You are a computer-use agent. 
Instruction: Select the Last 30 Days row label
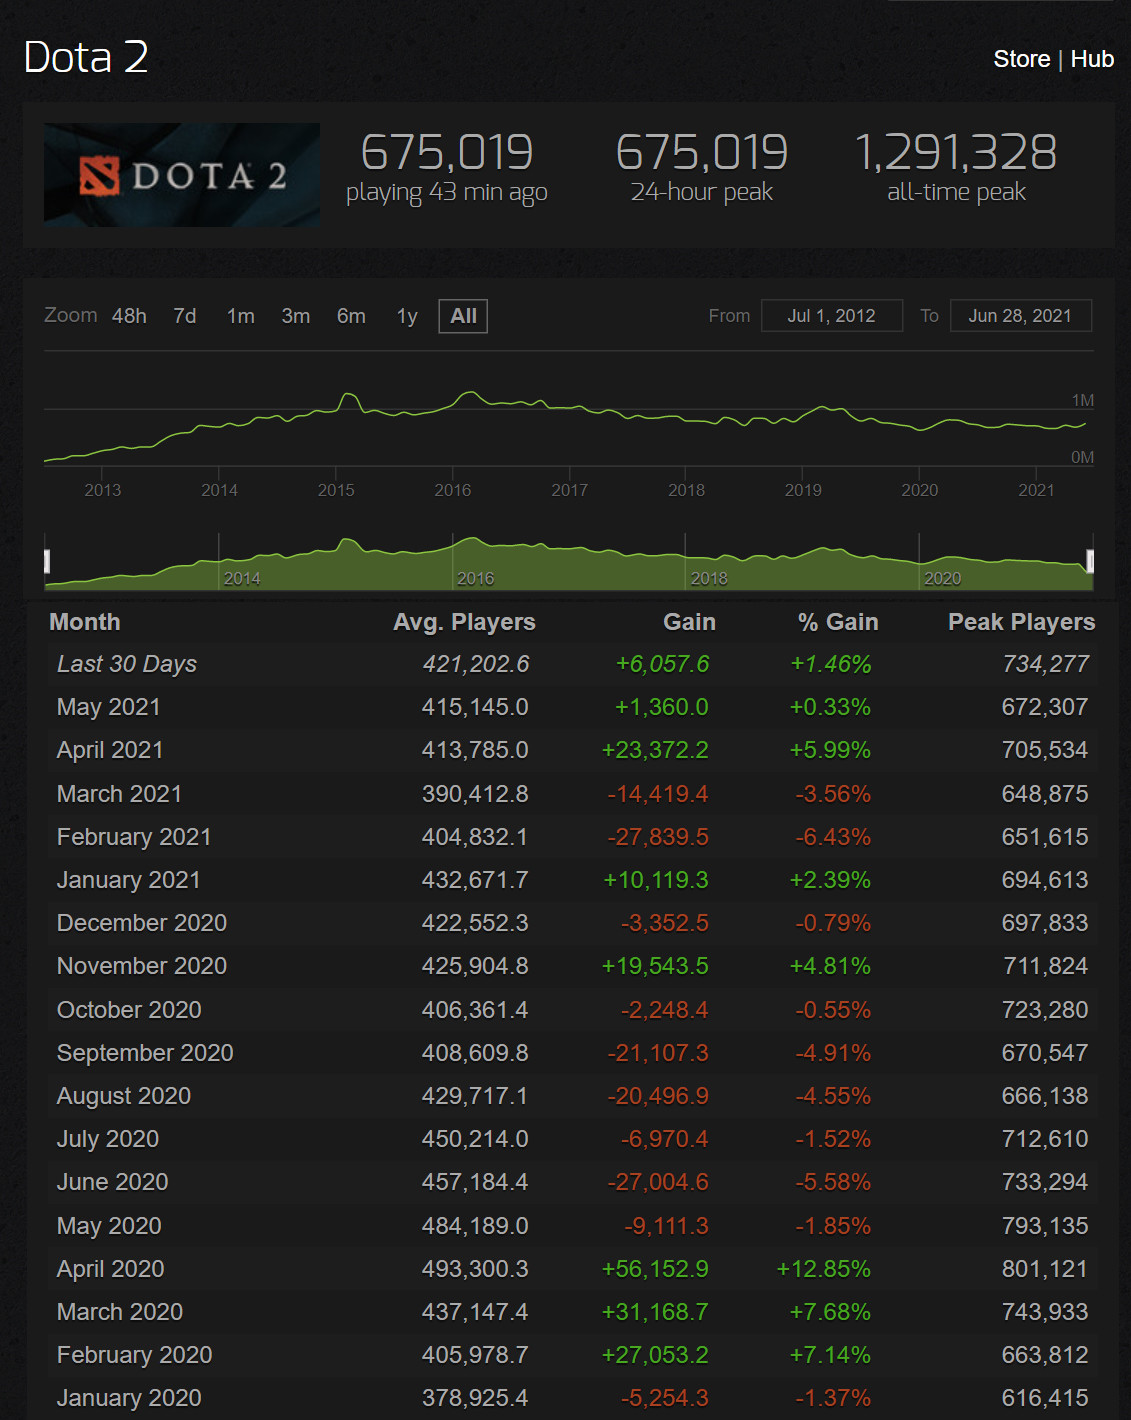[x=127, y=664]
